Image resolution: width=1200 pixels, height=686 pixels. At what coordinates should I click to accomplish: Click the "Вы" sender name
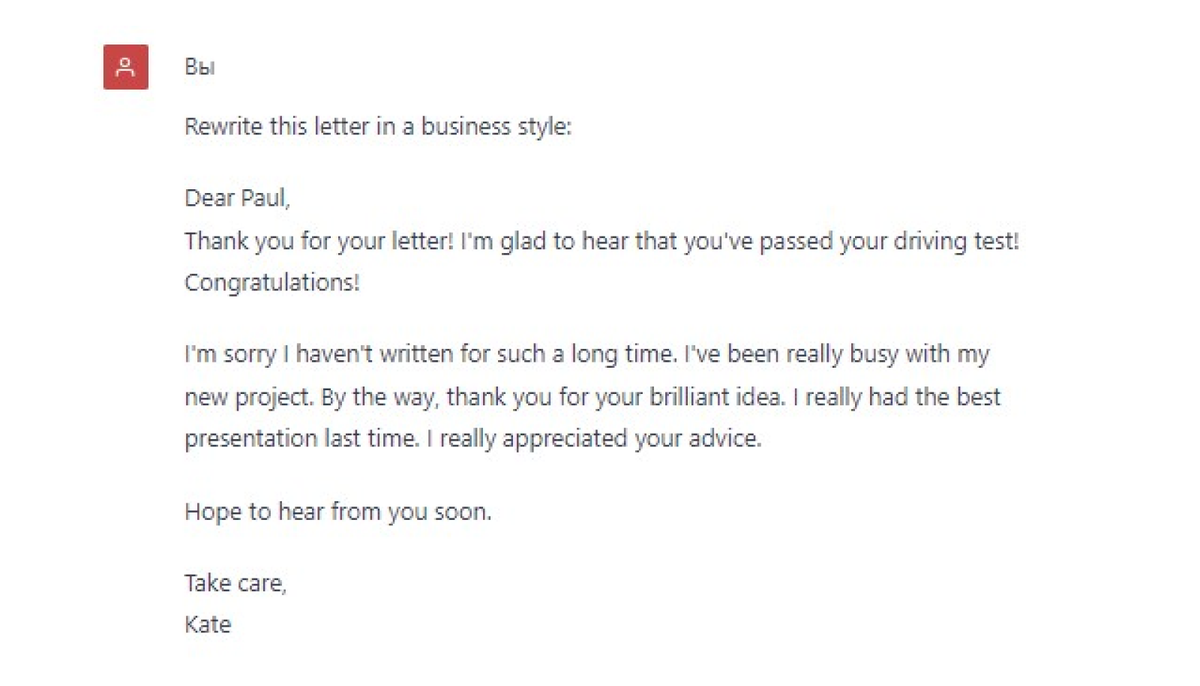(200, 67)
